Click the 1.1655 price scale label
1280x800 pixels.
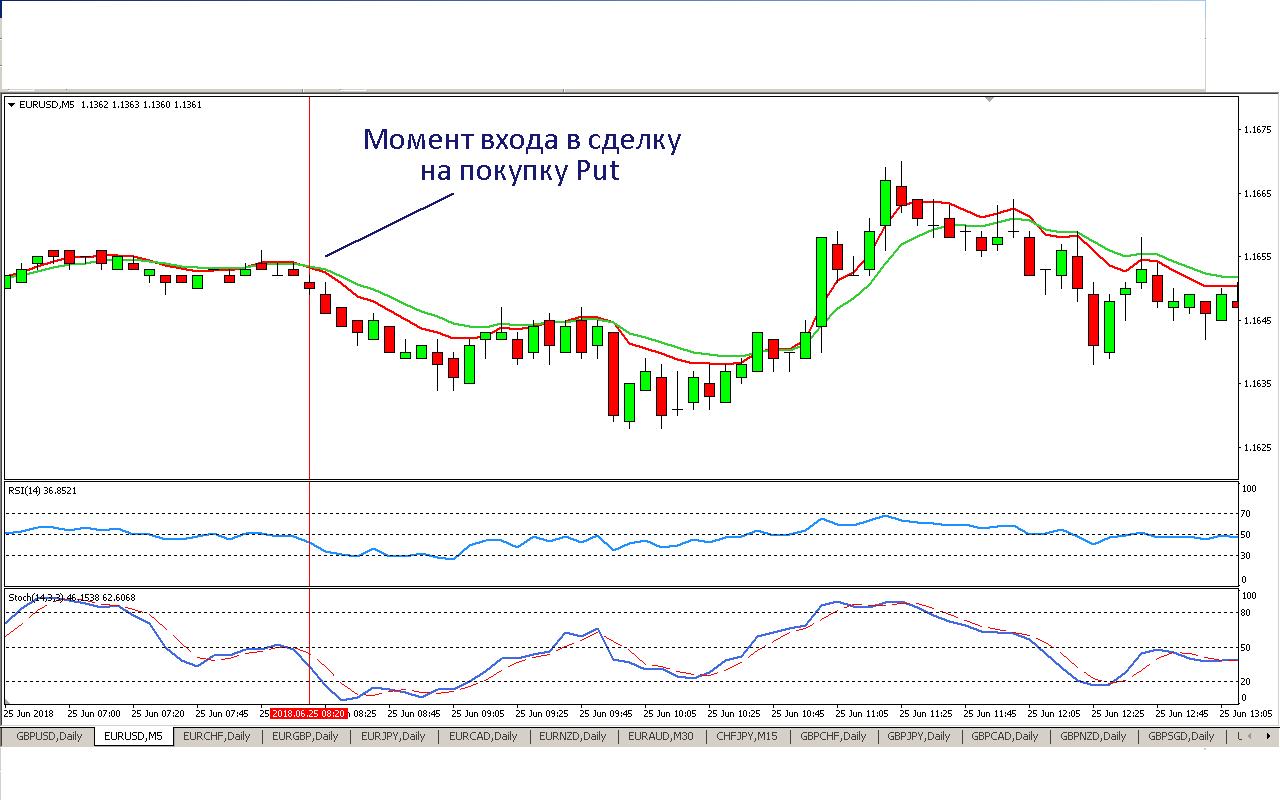[x=1256, y=257]
